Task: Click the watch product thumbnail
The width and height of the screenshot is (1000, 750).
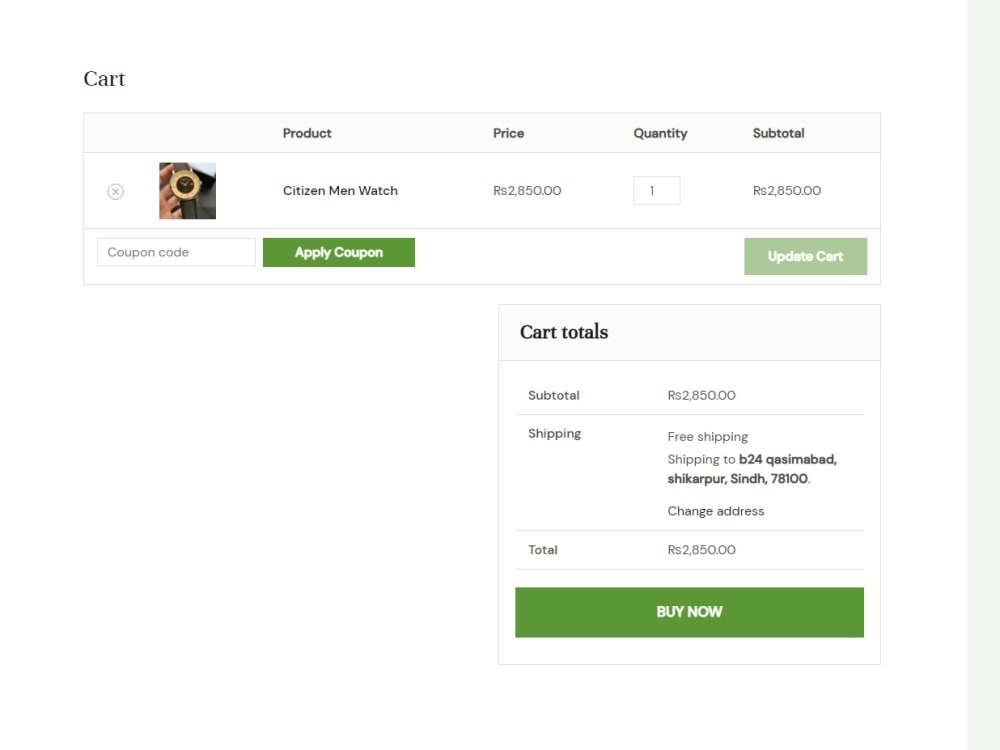Action: [187, 190]
